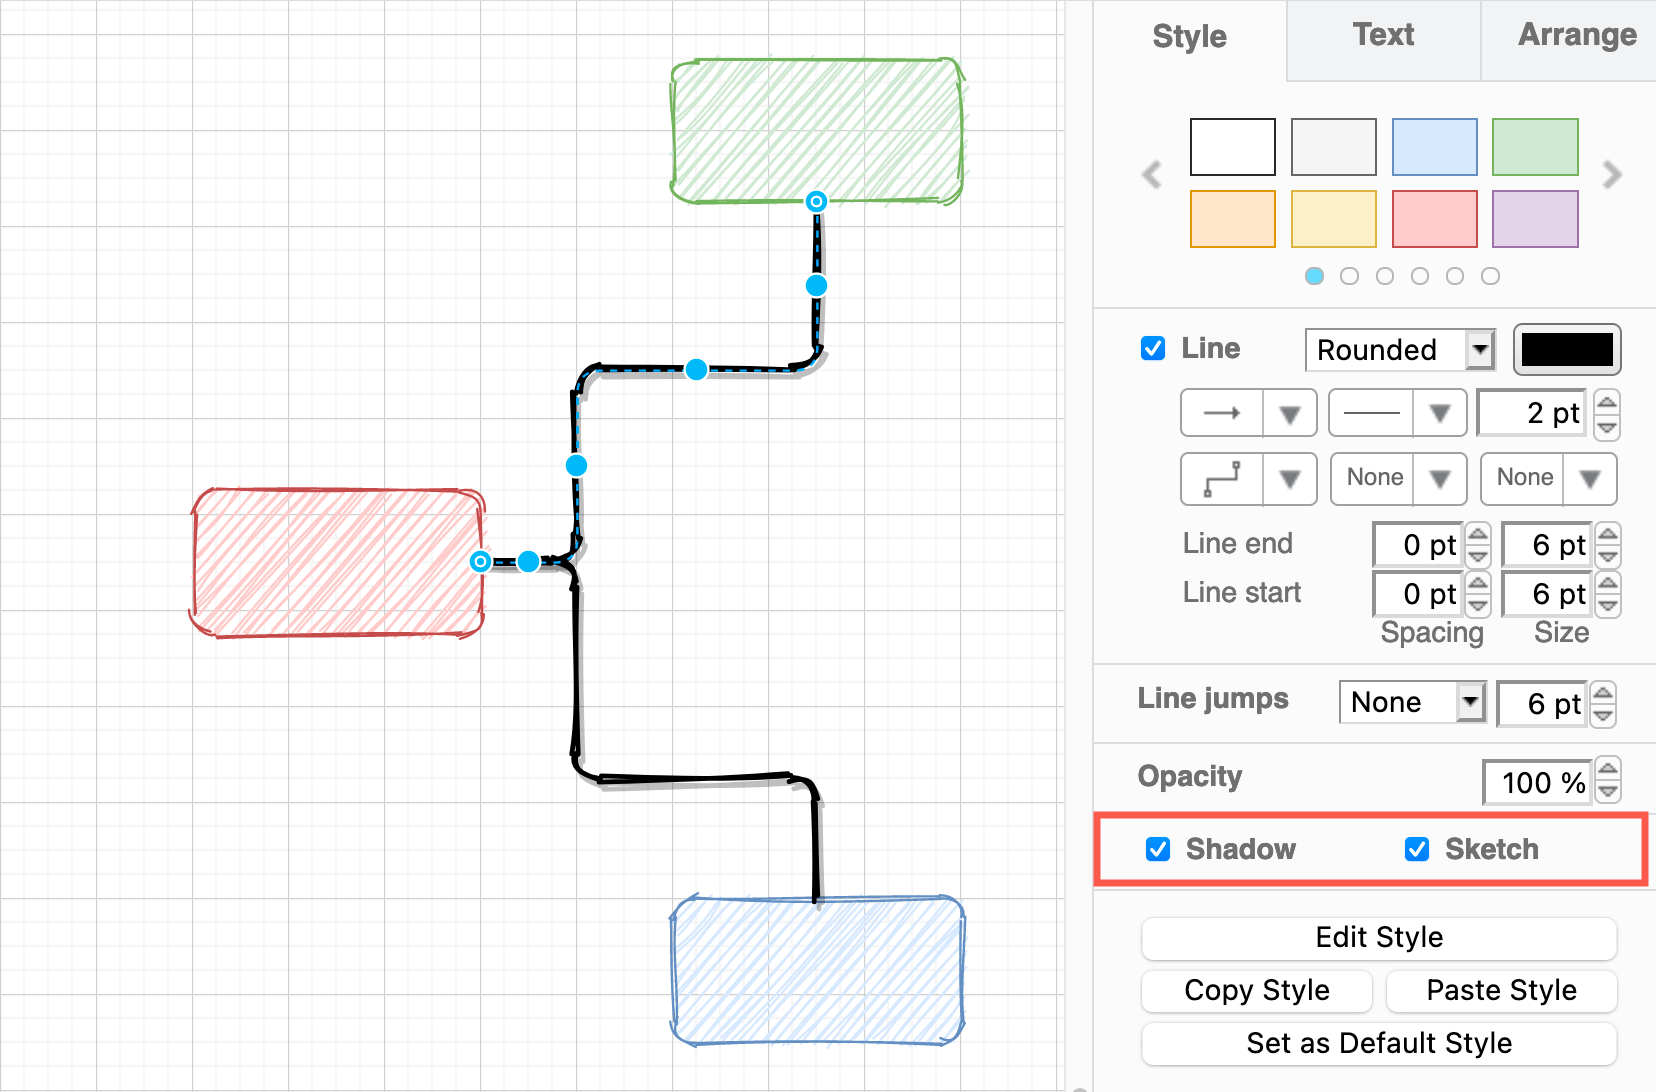This screenshot has height=1092, width=1656.
Task: Turn off the Sketch option
Action: (x=1417, y=849)
